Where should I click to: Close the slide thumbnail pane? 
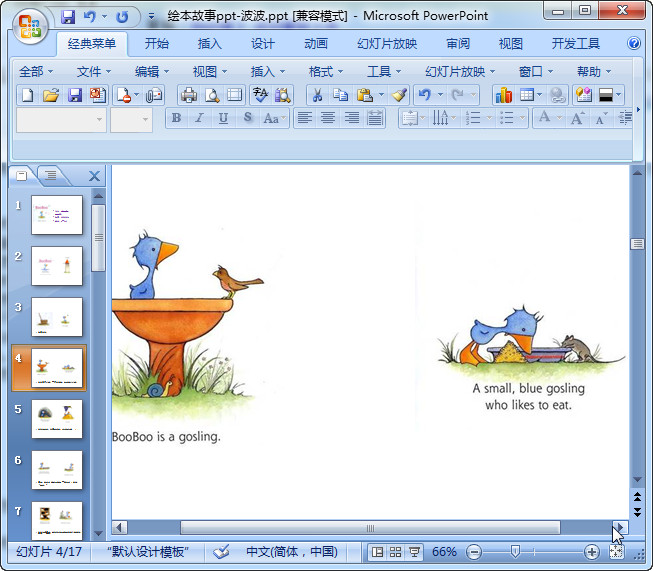click(95, 176)
